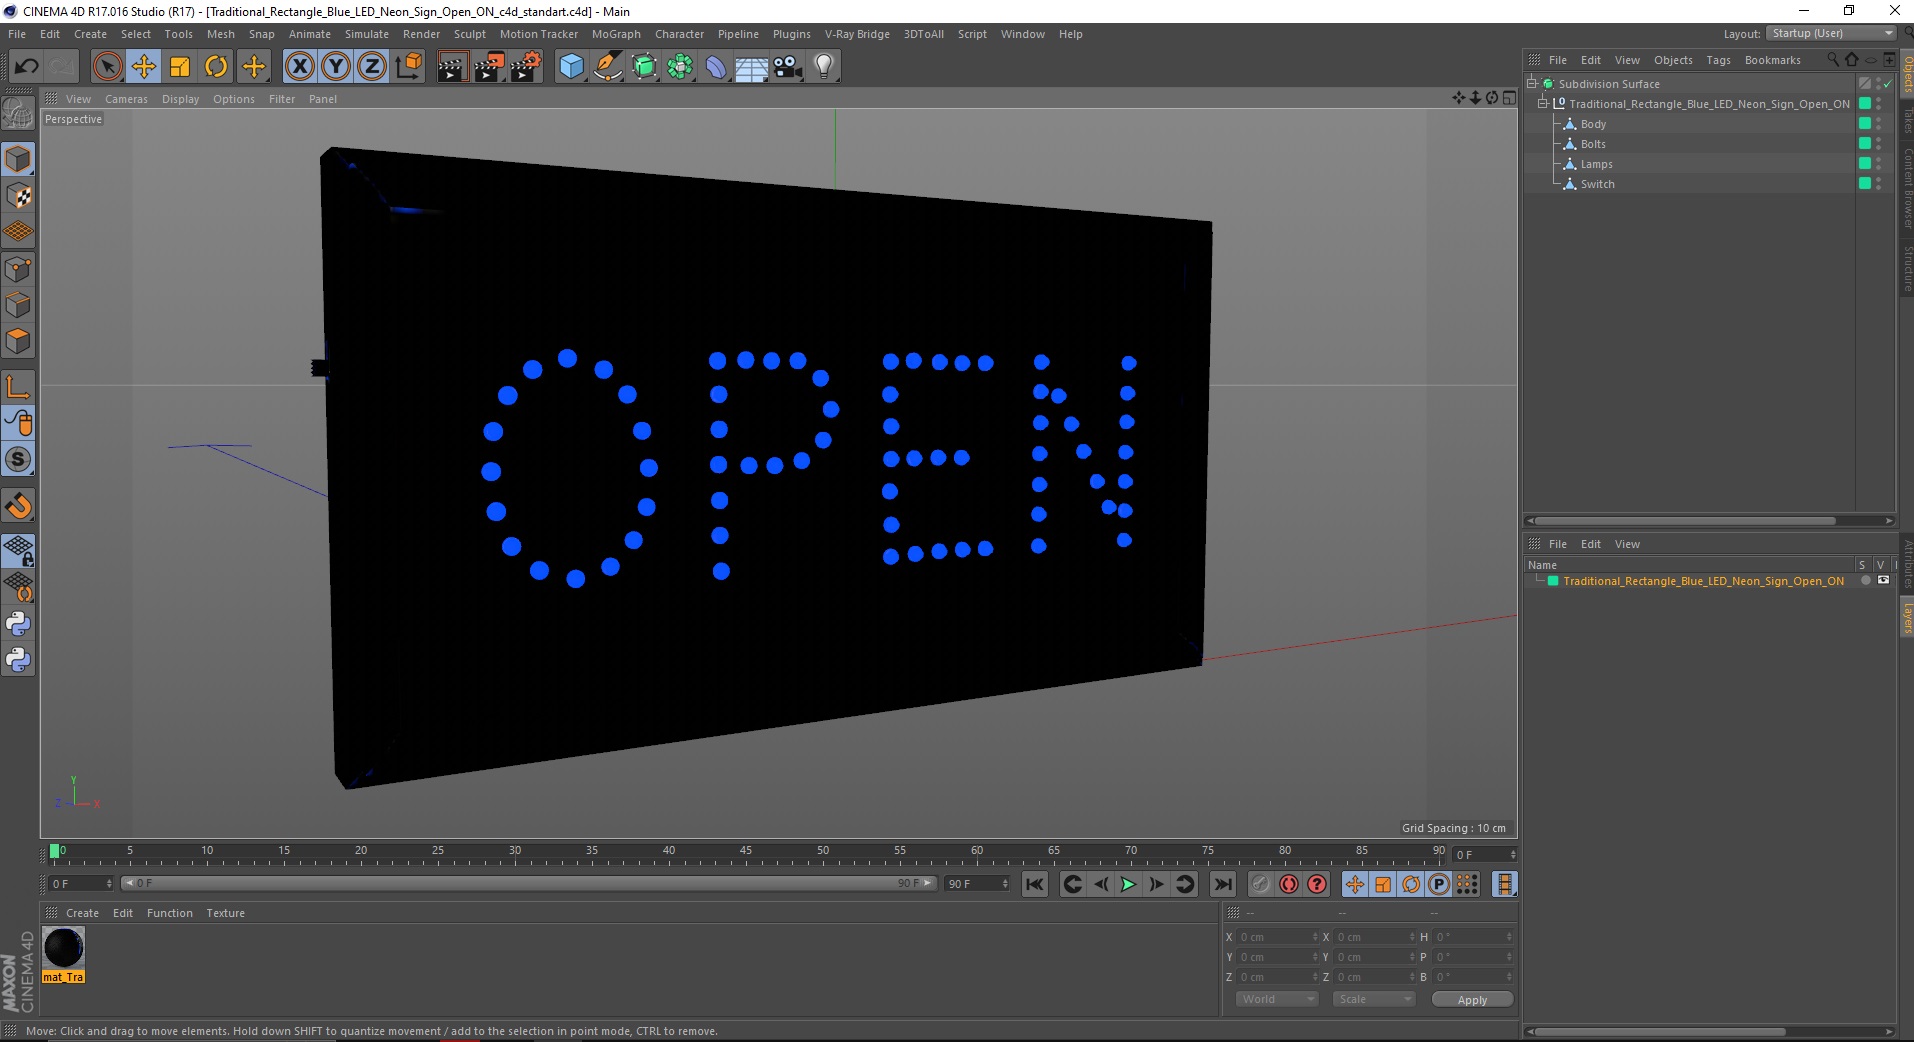
Task: Toggle Bolts layer color square
Action: (1864, 144)
